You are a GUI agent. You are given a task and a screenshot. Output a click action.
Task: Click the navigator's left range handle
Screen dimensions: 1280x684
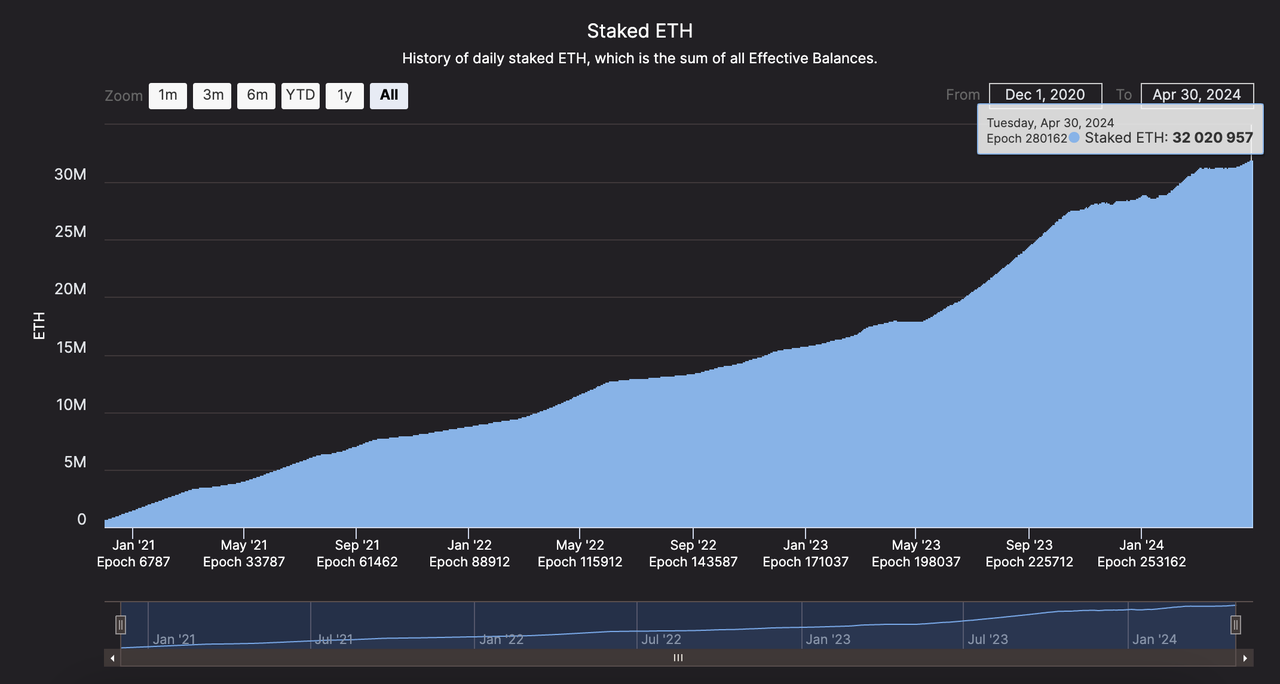tap(120, 625)
